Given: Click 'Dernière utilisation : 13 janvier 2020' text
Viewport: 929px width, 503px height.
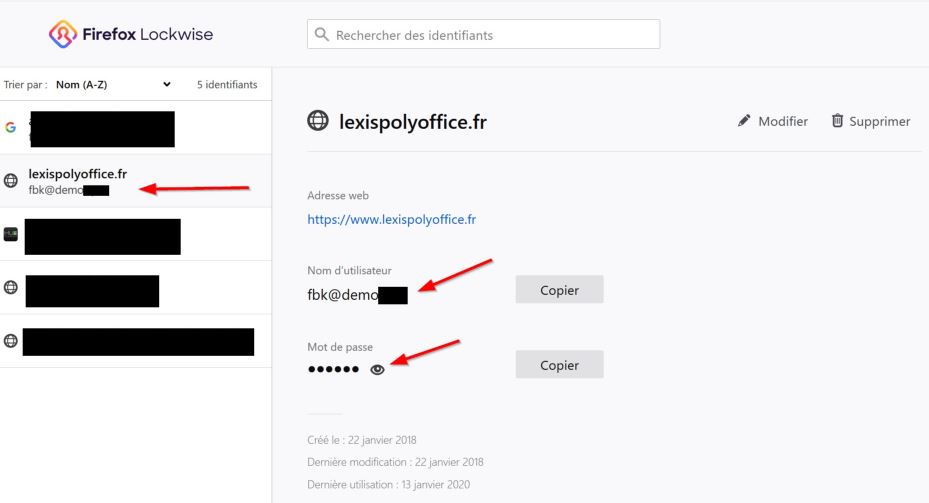Looking at the screenshot, I should click(389, 485).
